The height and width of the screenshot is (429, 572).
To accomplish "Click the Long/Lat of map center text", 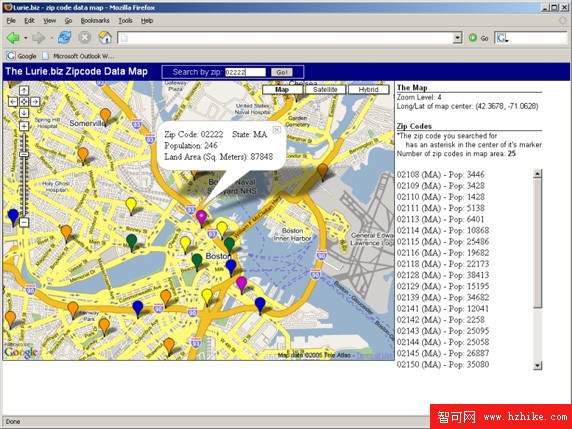I will click(x=467, y=107).
